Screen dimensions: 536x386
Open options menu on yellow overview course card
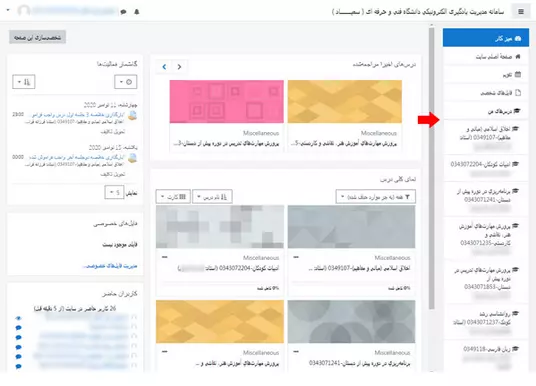pos(165,351)
